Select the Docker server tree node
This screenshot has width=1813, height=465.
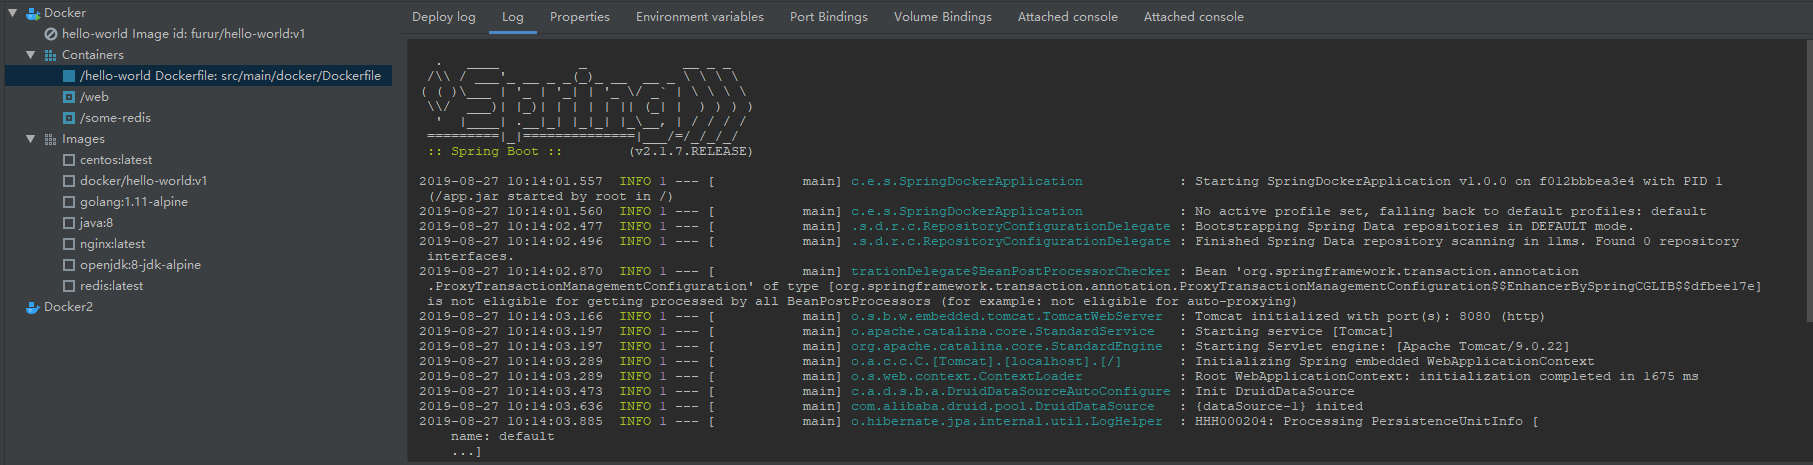[x=65, y=13]
